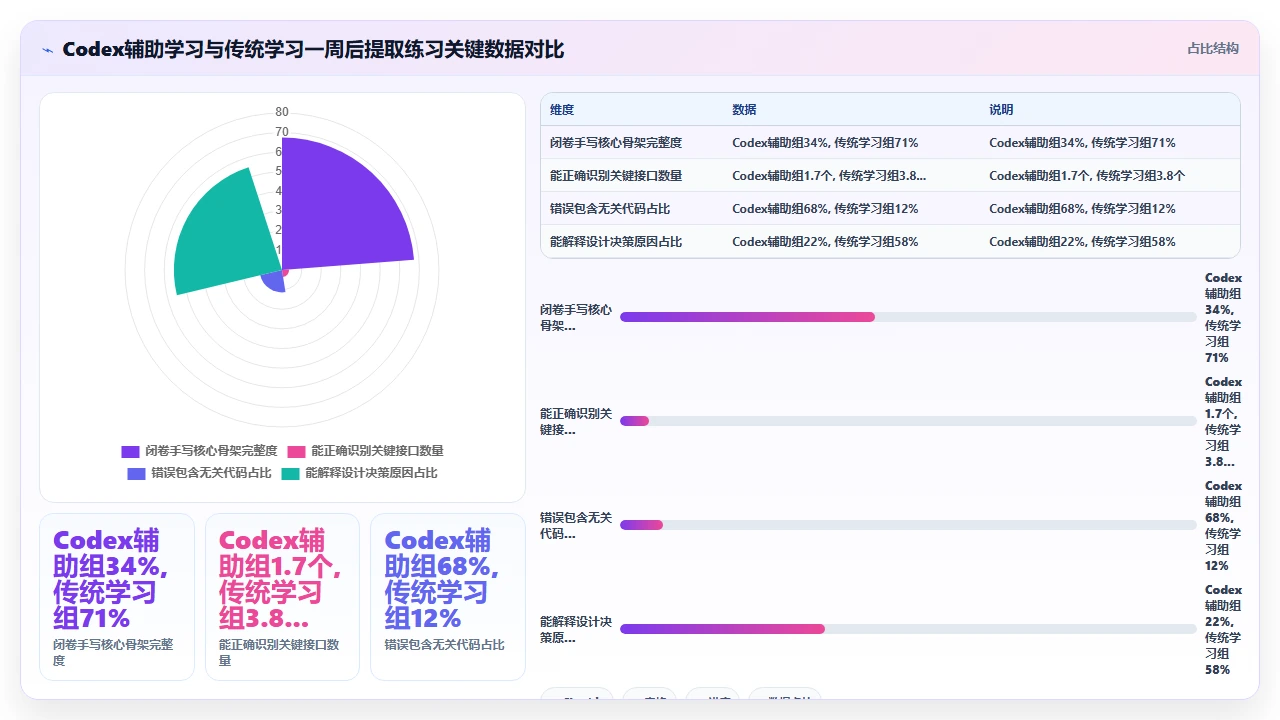Click the 占比结构 badge in the header
This screenshot has height=720, width=1280.
tap(1213, 48)
